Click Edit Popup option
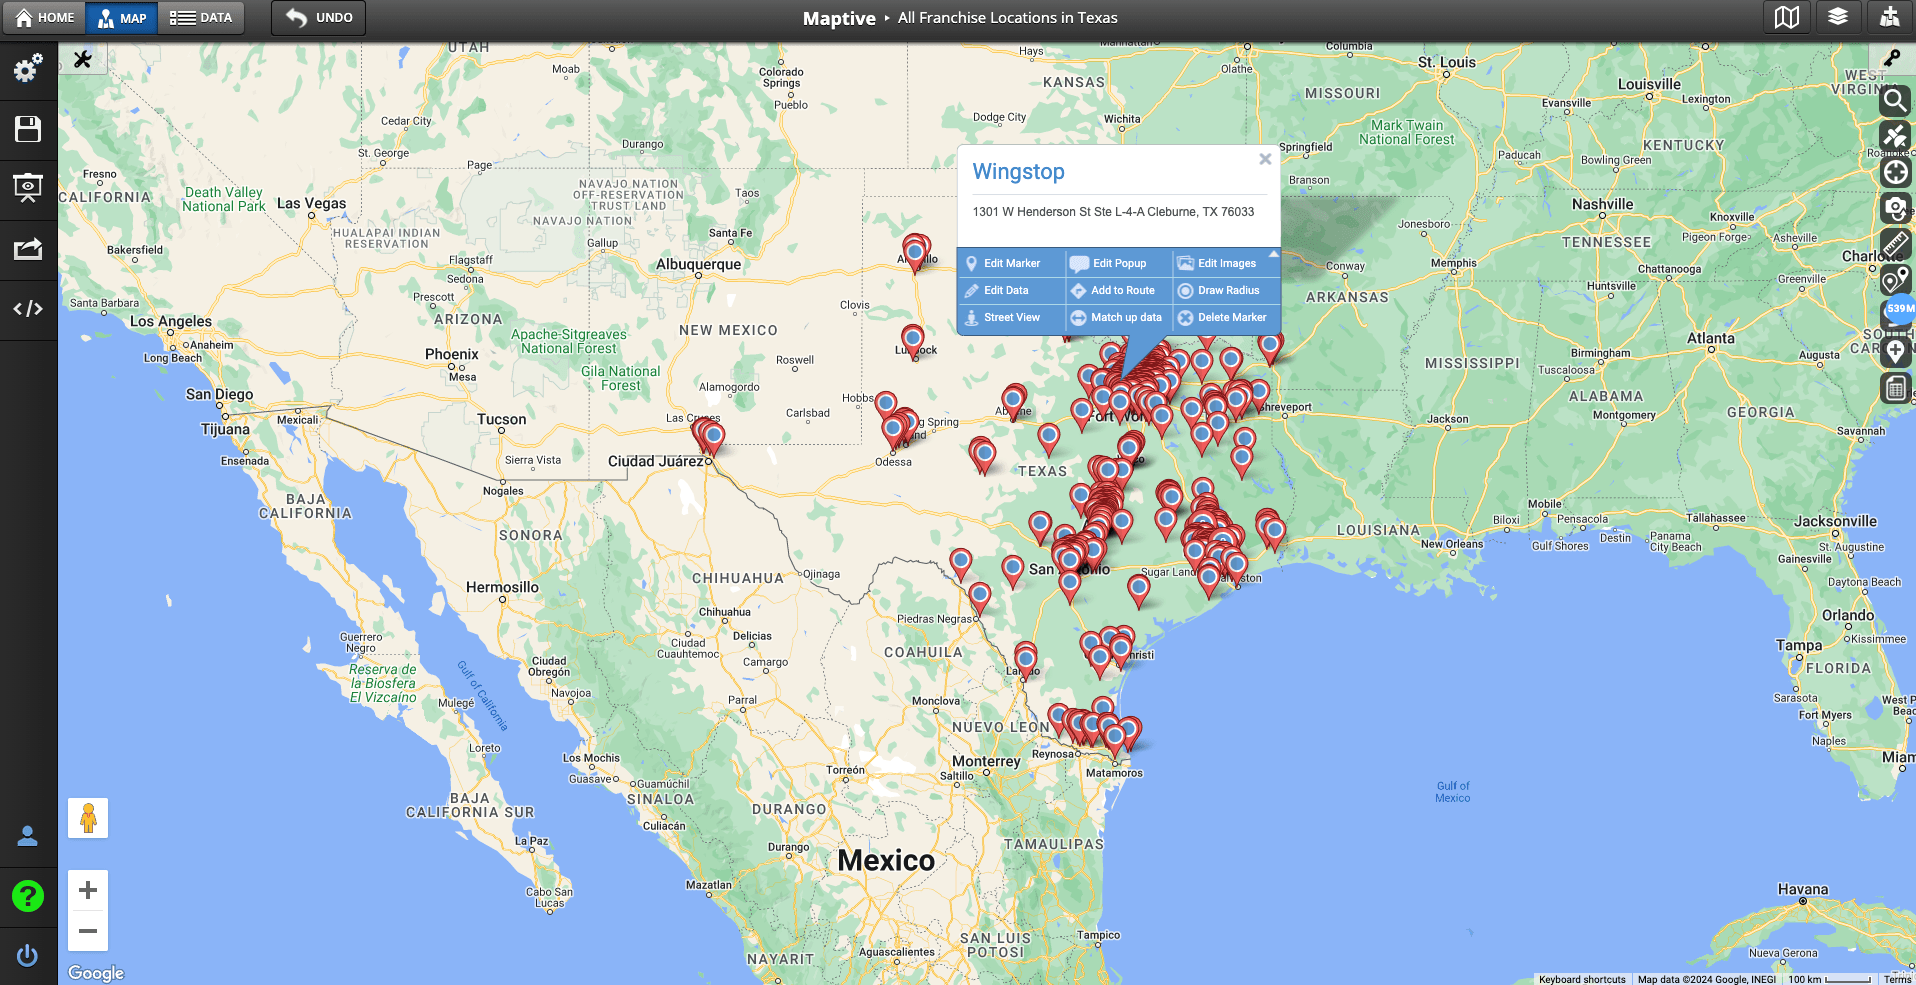 1119,263
